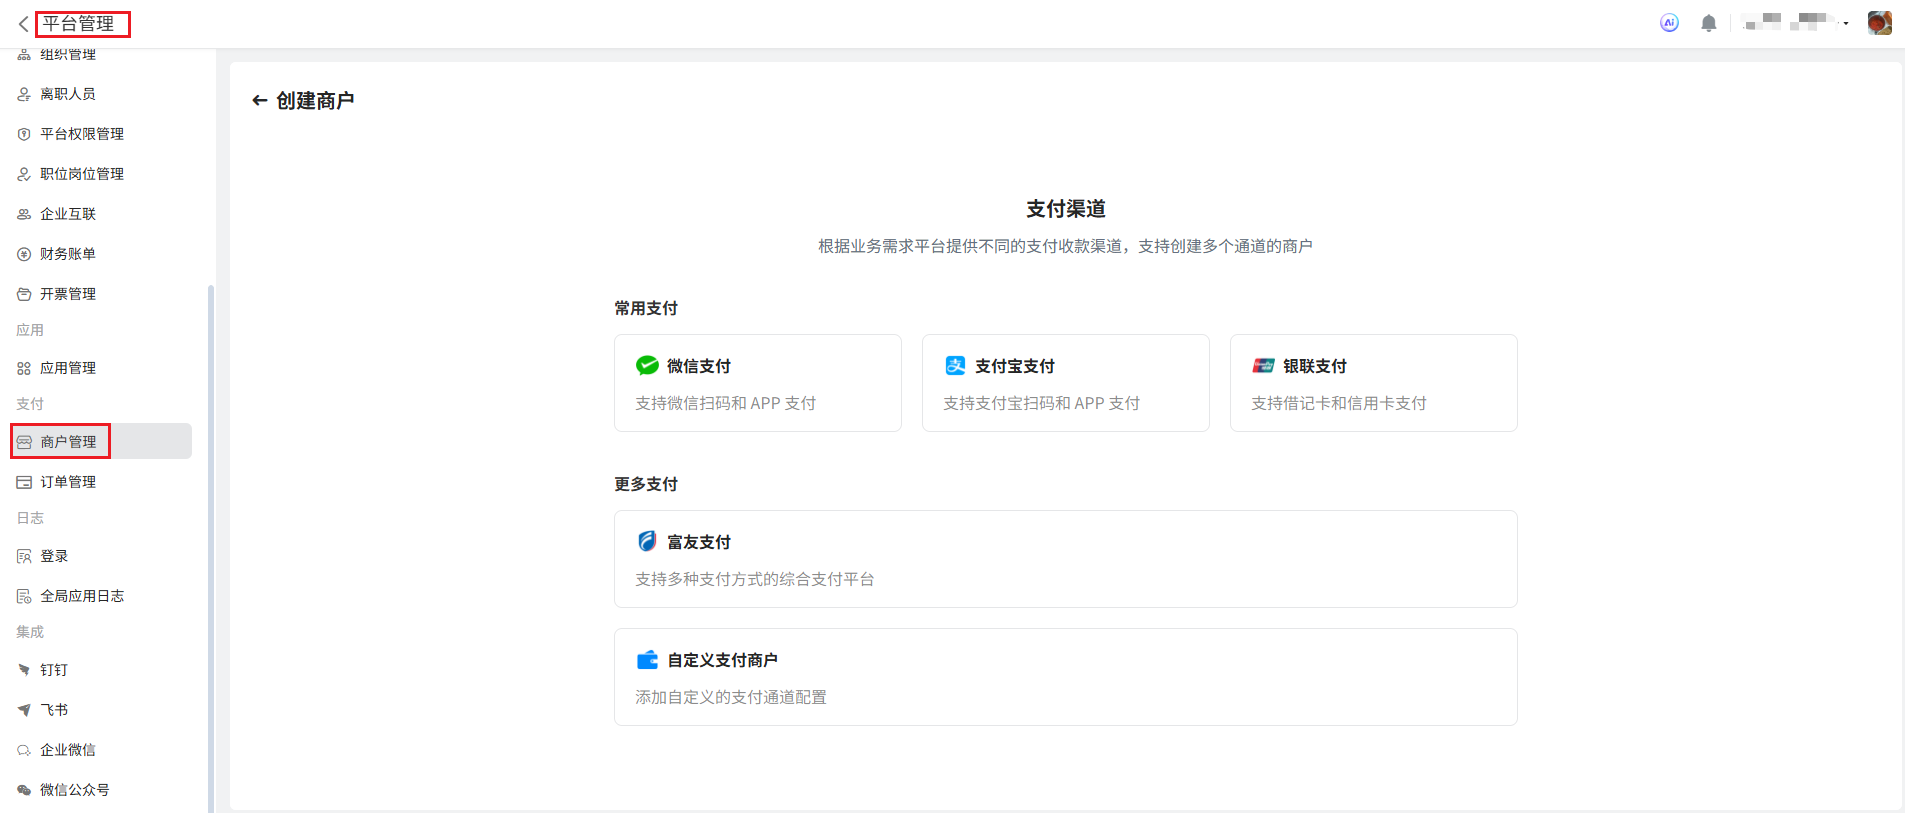This screenshot has width=1905, height=813.
Task: Select the 自定义支付商户 option card
Action: click(1065, 677)
